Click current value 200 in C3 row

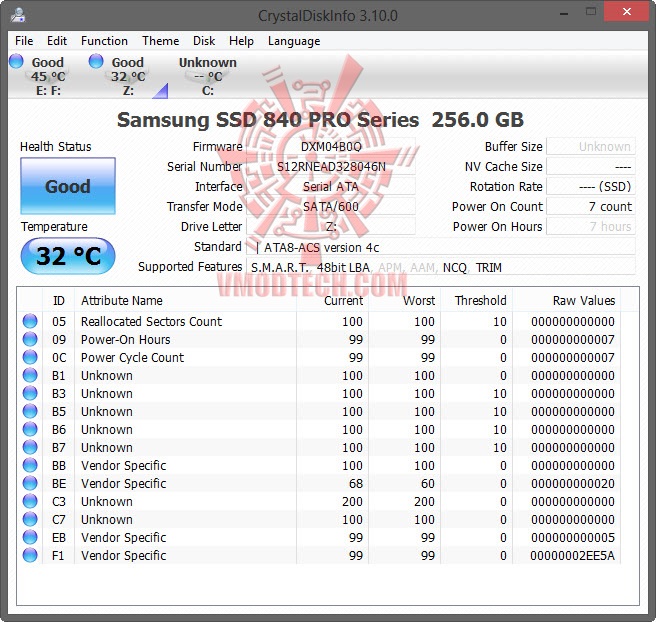click(352, 502)
